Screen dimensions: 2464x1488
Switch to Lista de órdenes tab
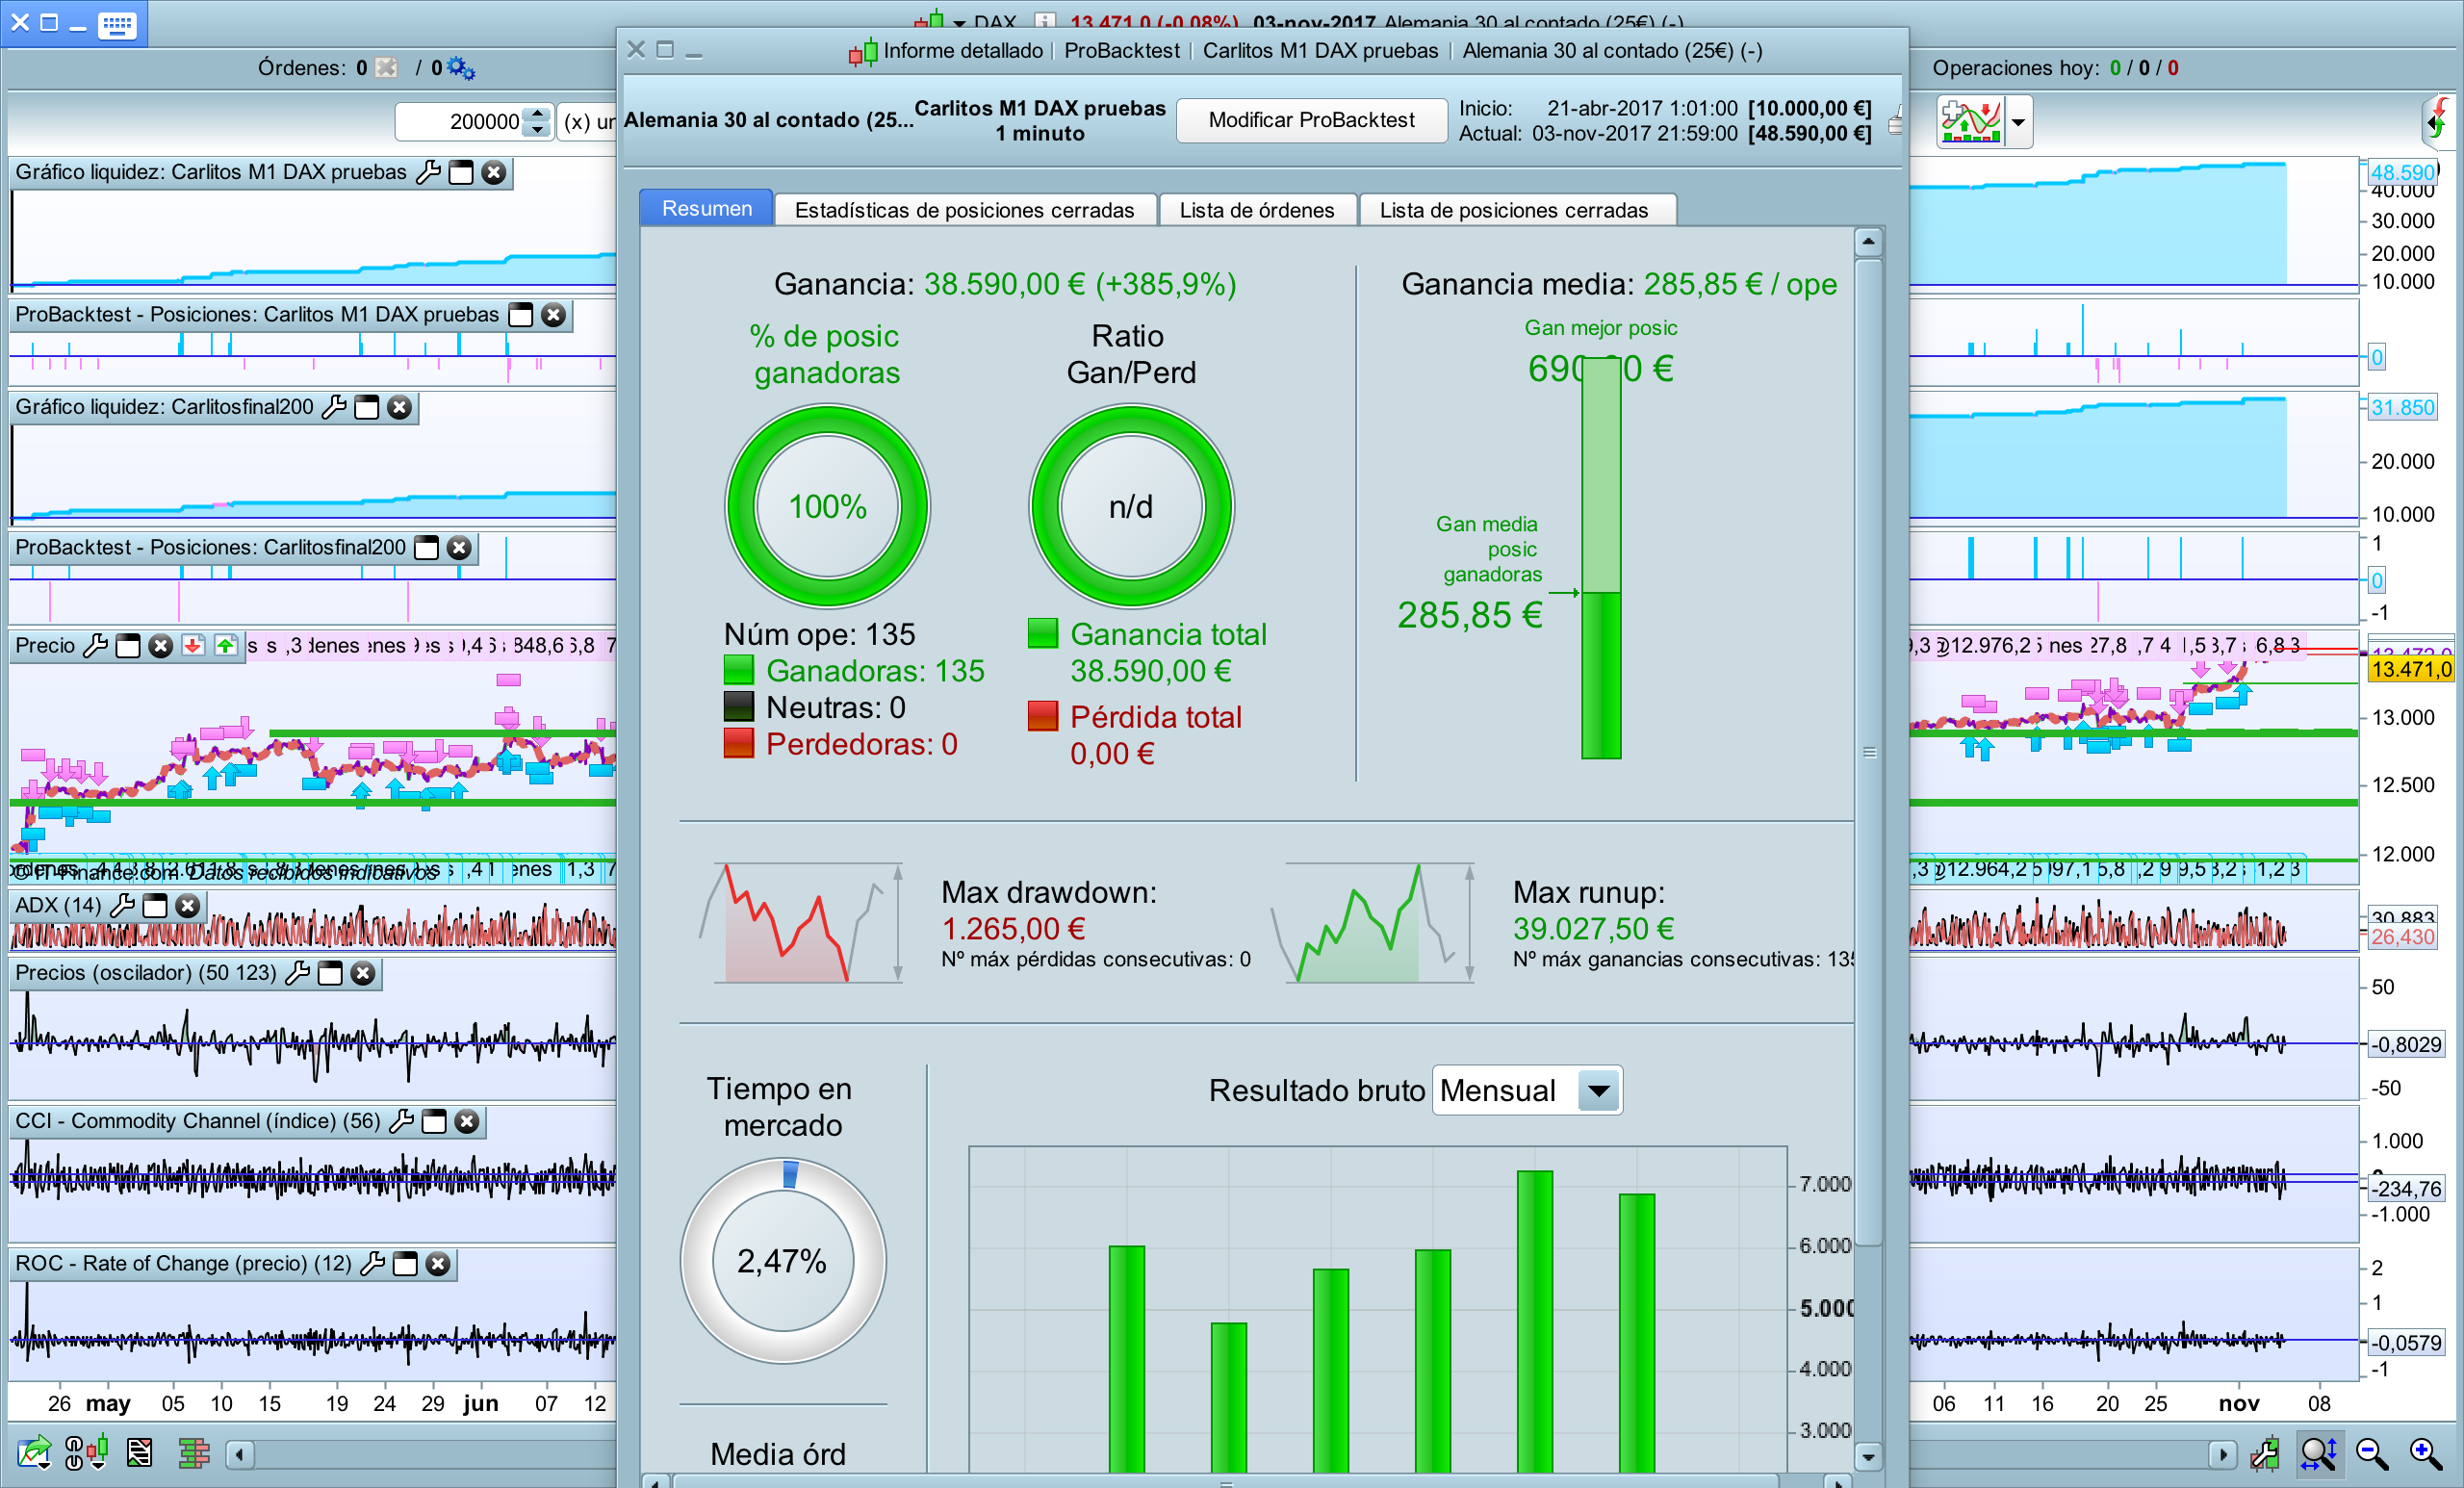[1256, 210]
